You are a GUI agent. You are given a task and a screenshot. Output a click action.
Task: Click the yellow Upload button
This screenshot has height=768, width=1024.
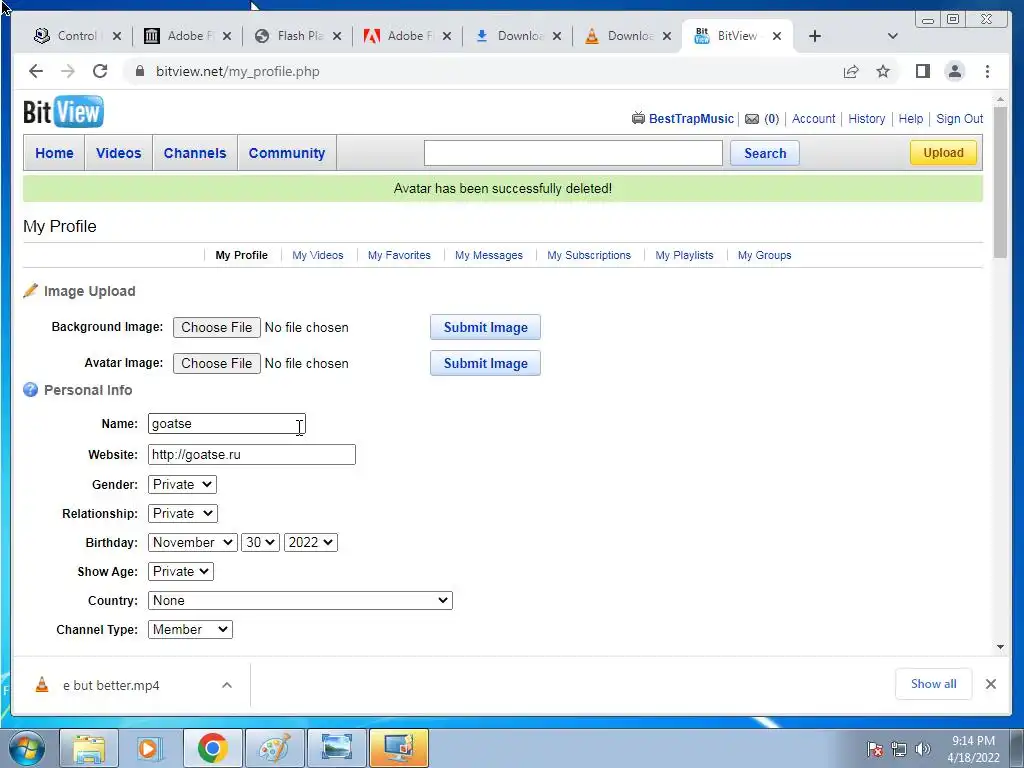click(x=943, y=153)
